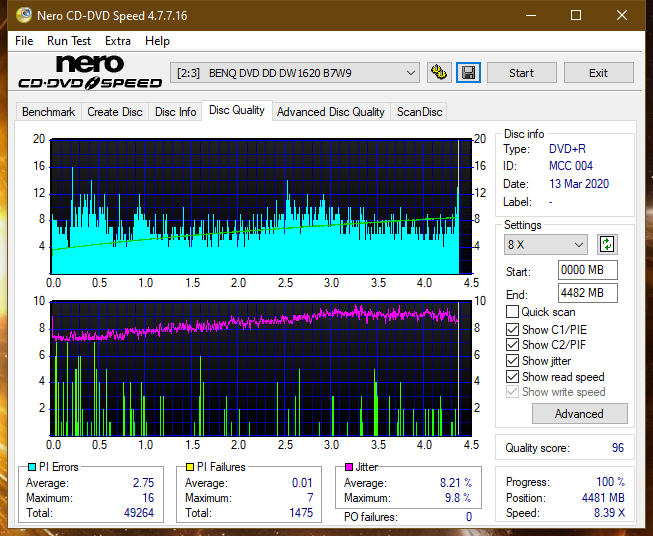This screenshot has width=653, height=536.
Task: Enable the Quick scan checkbox
Action: tap(512, 312)
